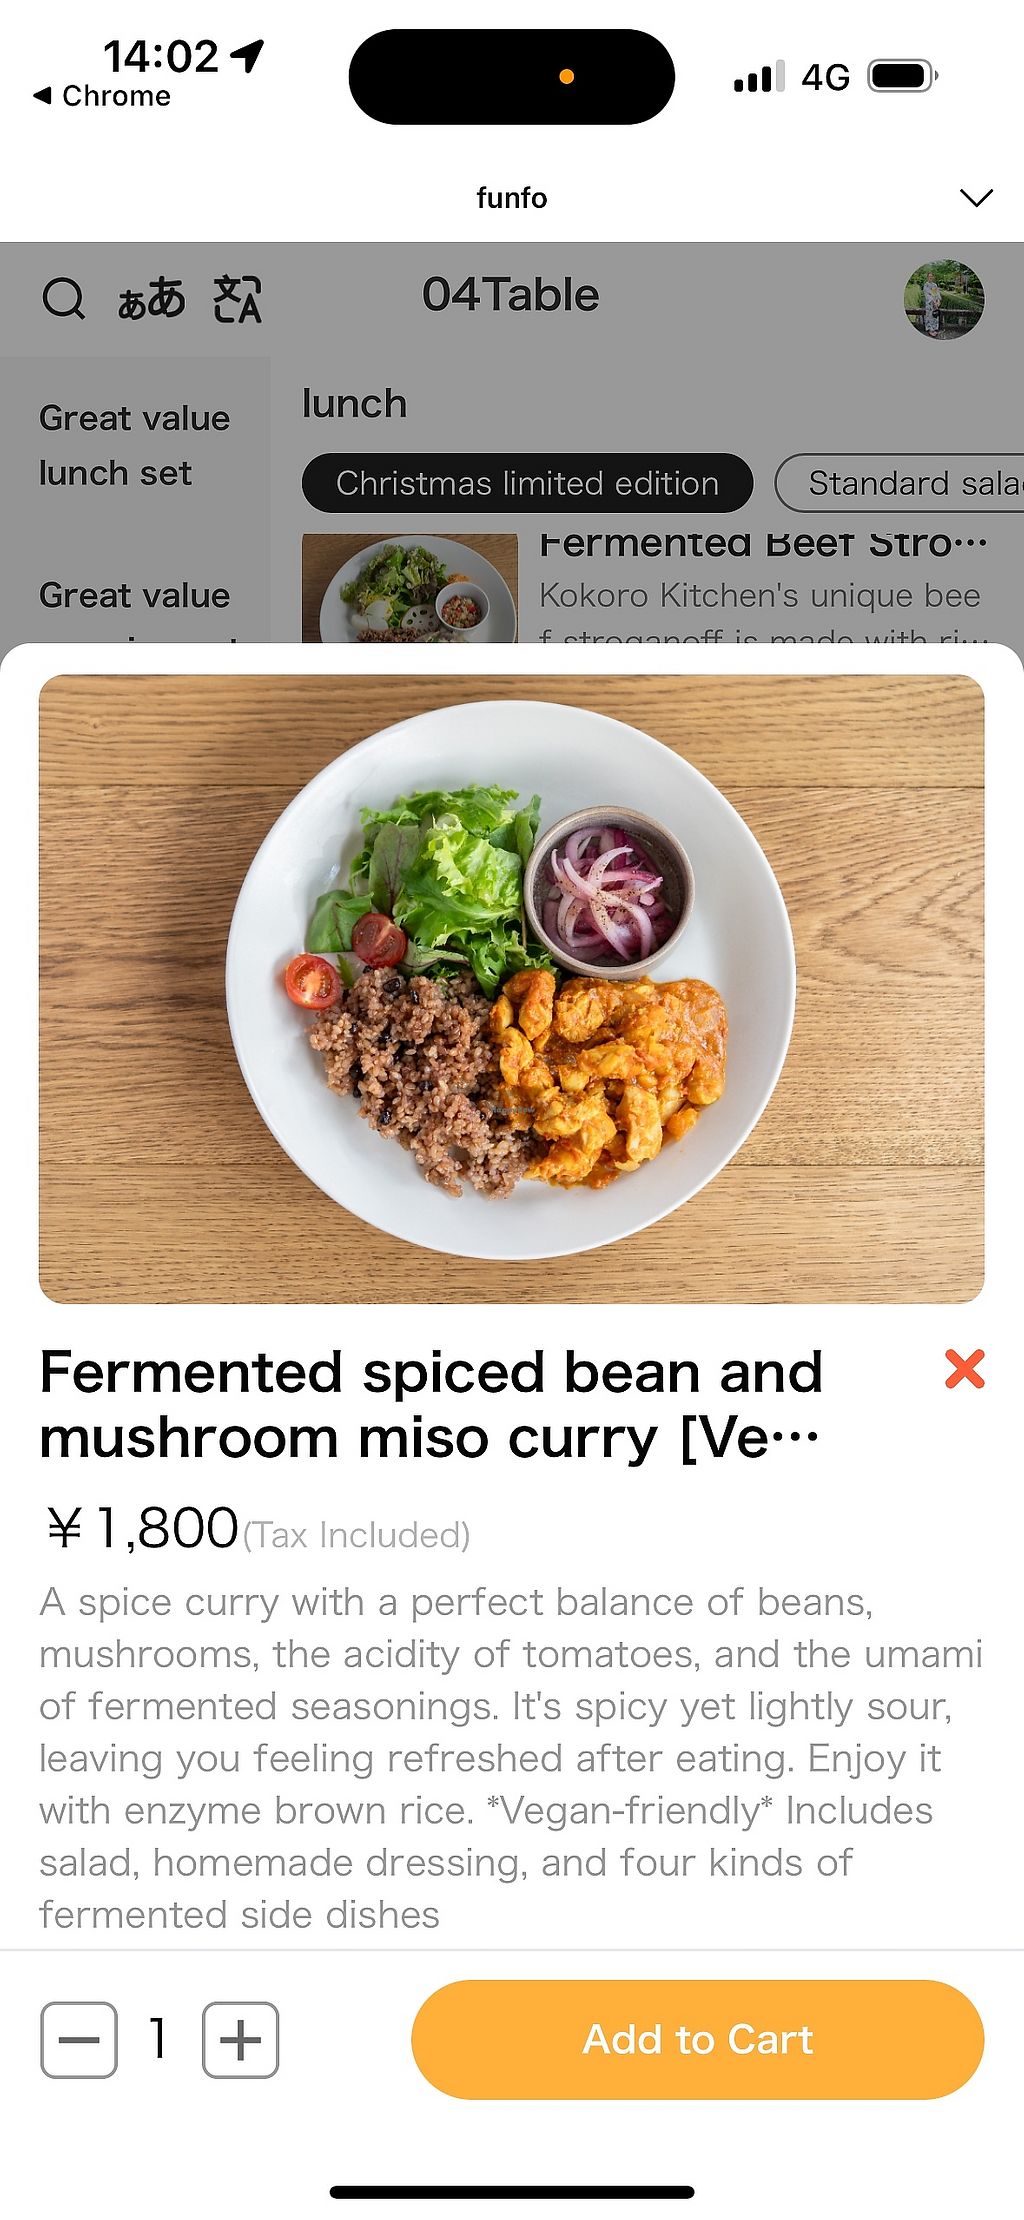Tap the search magnifier icon

click(64, 298)
